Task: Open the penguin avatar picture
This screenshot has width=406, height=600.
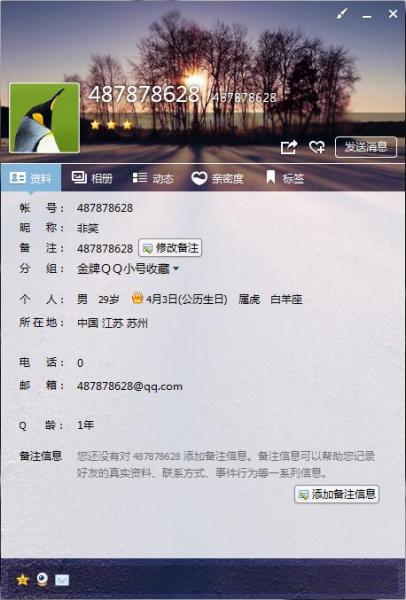Action: [44, 118]
